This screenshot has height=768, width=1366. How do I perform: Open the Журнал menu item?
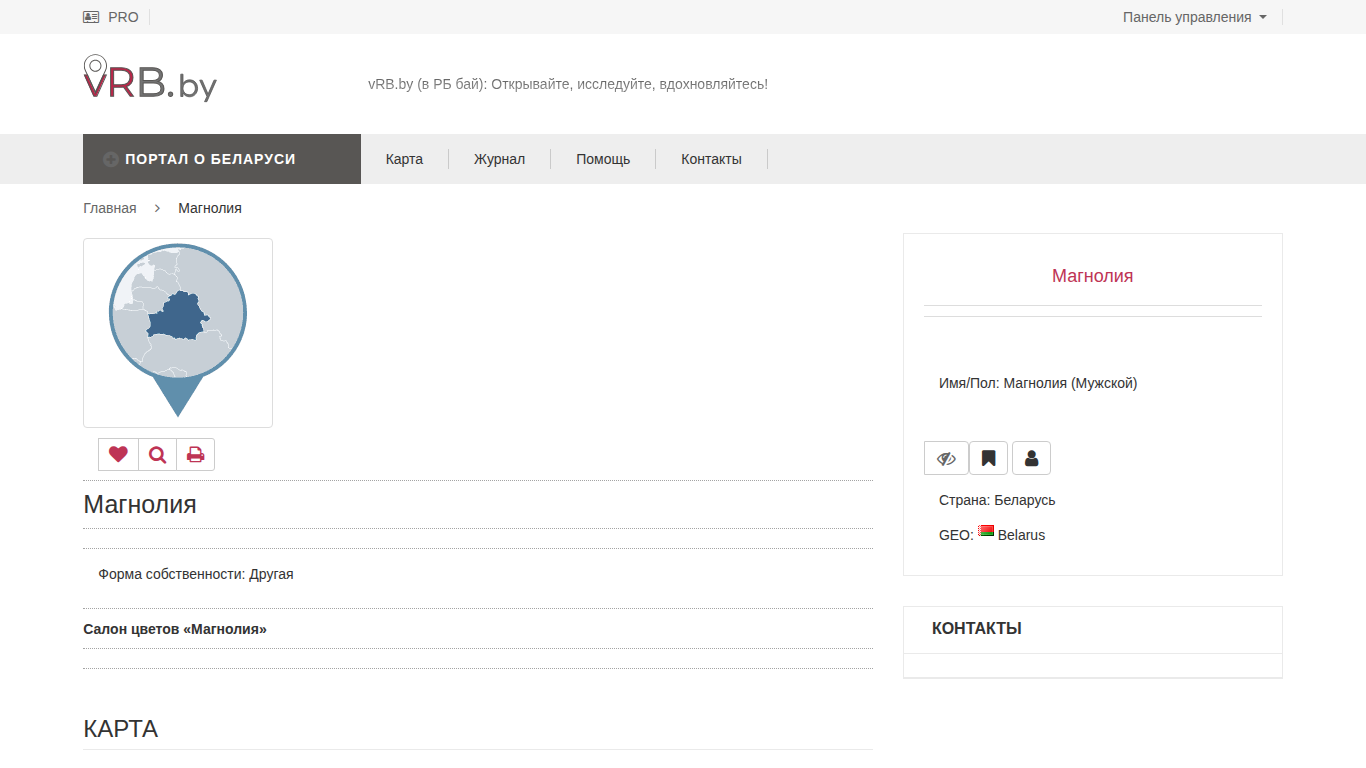click(499, 159)
